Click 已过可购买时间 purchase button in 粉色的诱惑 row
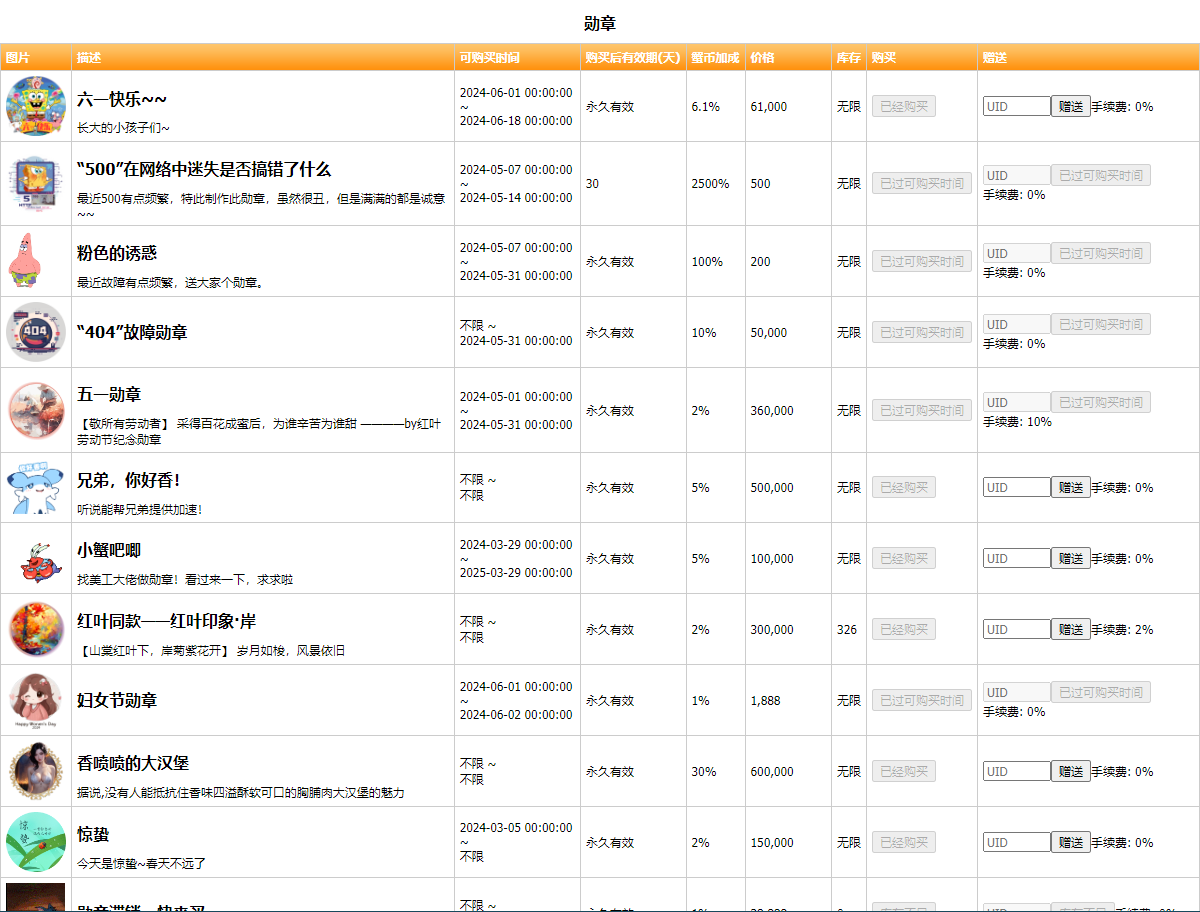 922,261
